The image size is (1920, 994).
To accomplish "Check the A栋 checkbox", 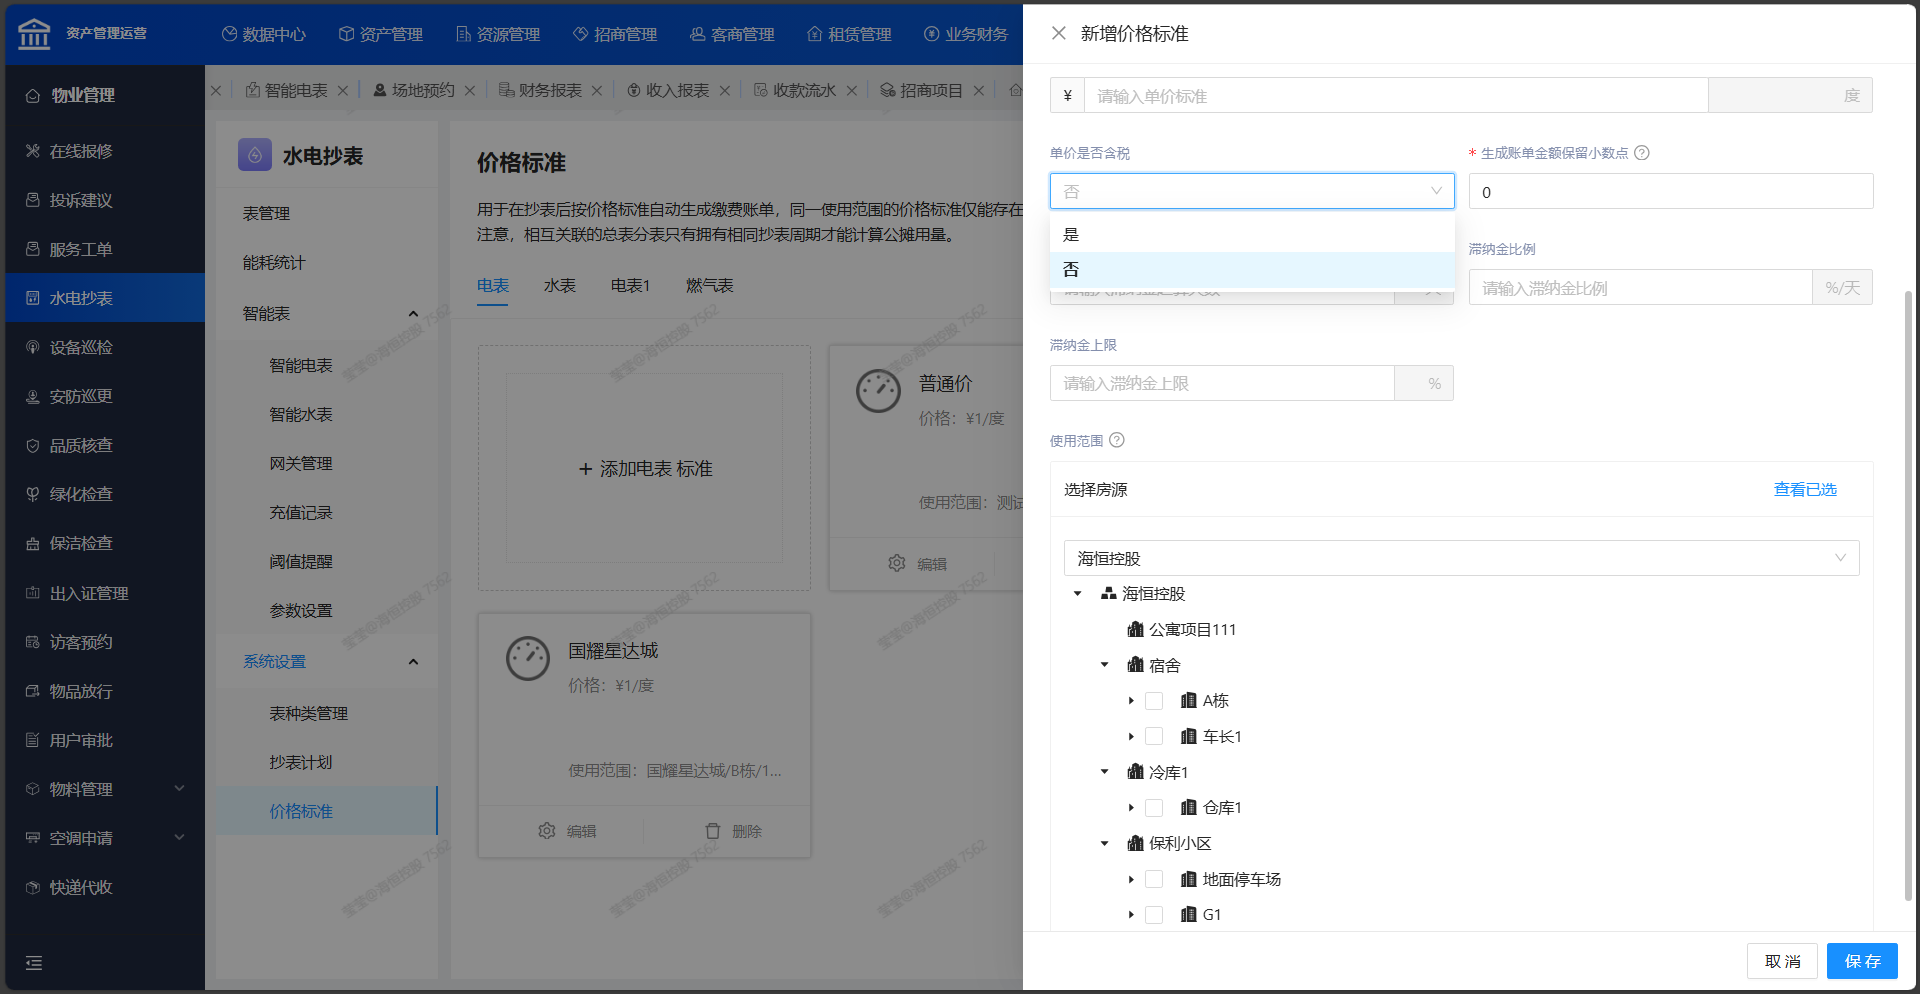I will point(1154,701).
